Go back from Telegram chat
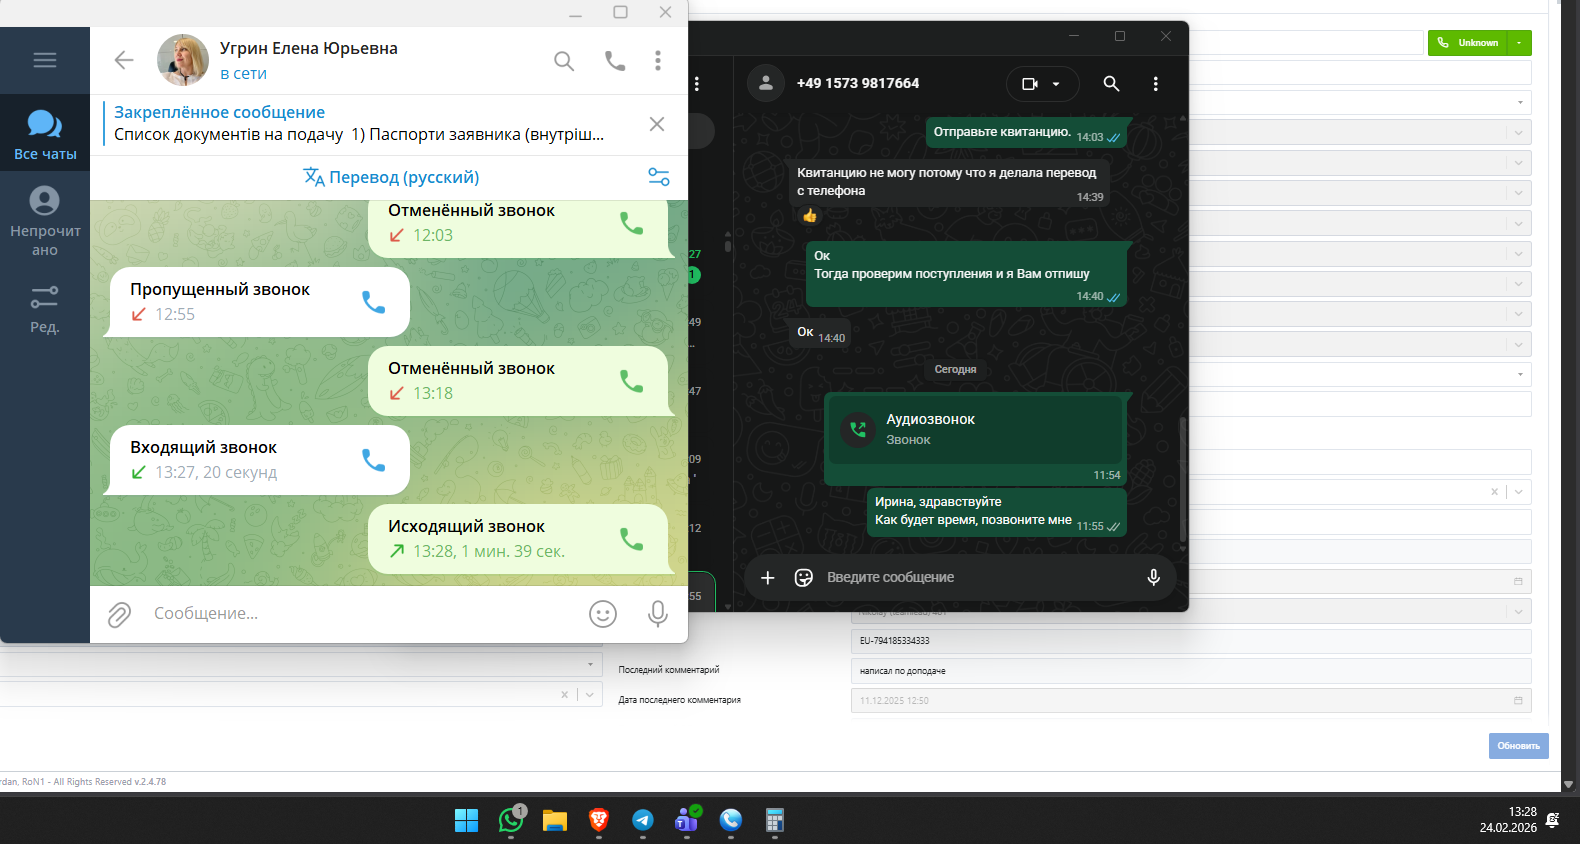The height and width of the screenshot is (844, 1580). [x=124, y=60]
